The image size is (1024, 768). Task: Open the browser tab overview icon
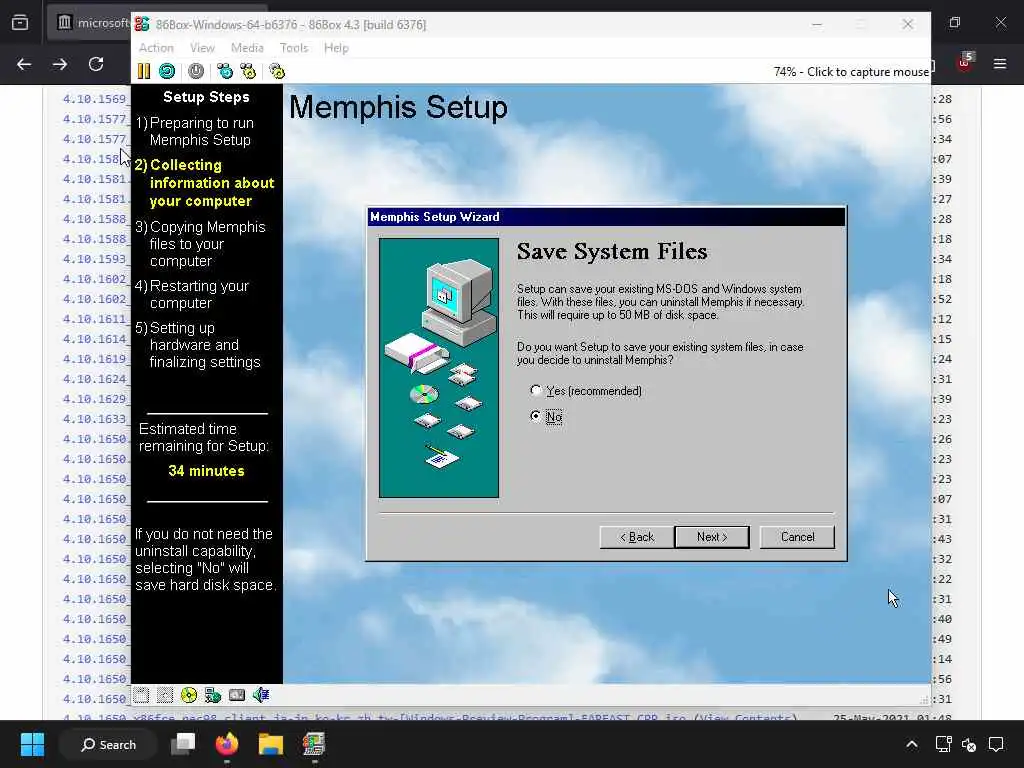[x=20, y=23]
